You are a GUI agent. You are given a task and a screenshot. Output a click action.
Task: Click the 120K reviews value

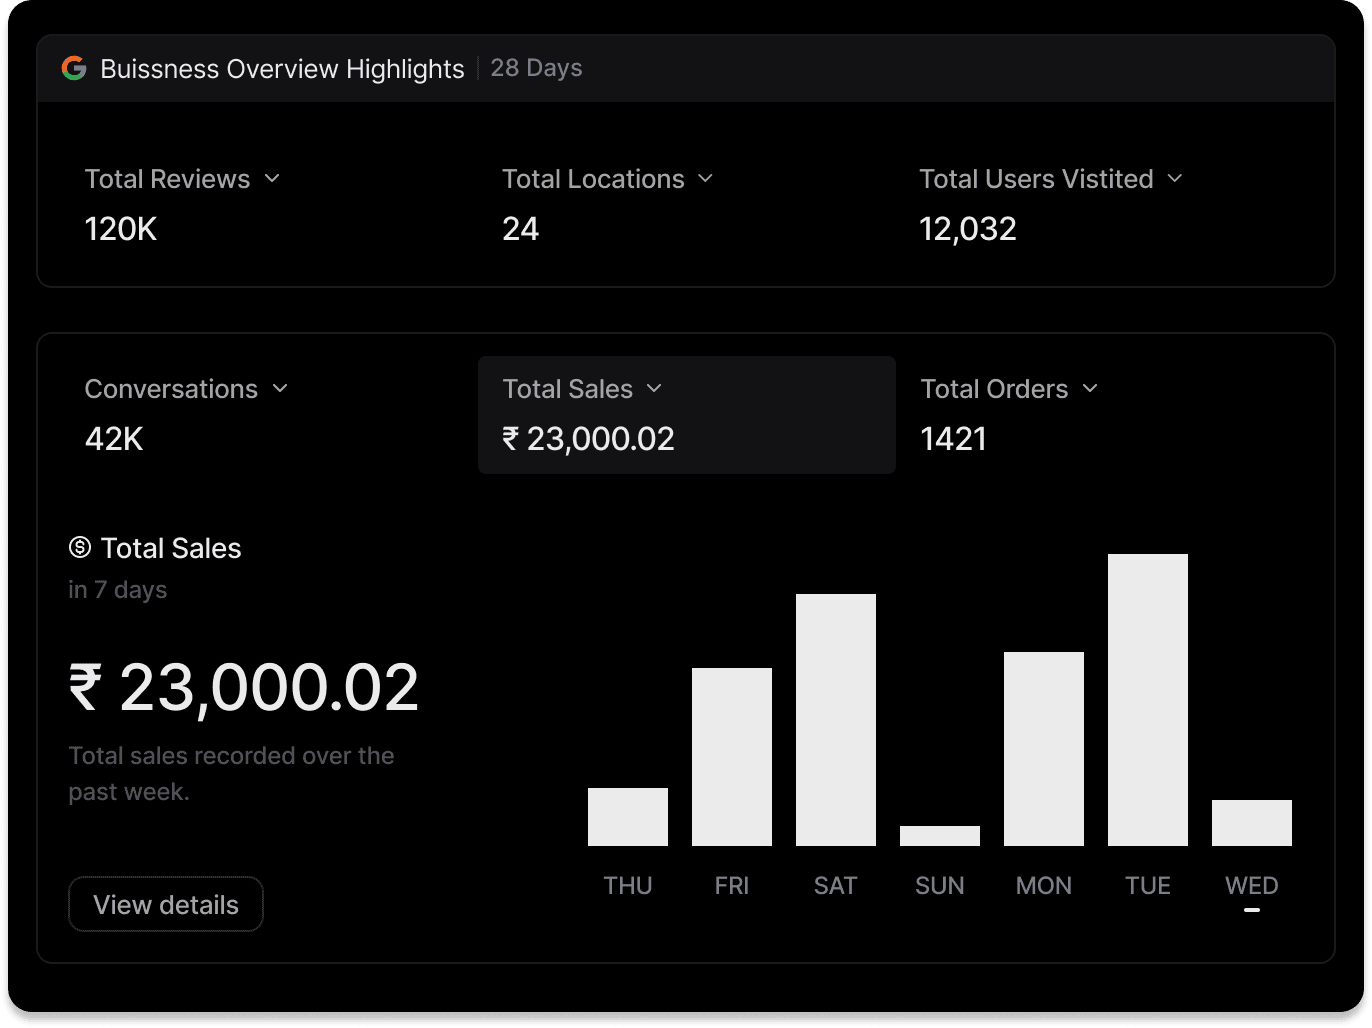(x=121, y=229)
